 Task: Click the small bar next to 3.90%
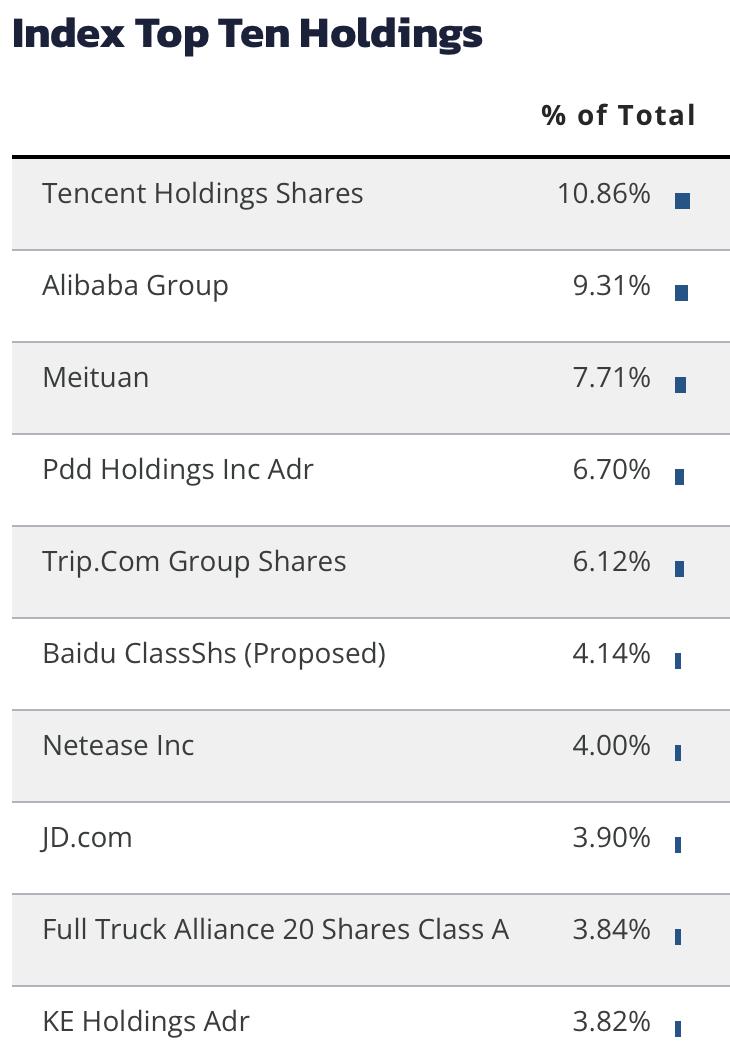[678, 844]
